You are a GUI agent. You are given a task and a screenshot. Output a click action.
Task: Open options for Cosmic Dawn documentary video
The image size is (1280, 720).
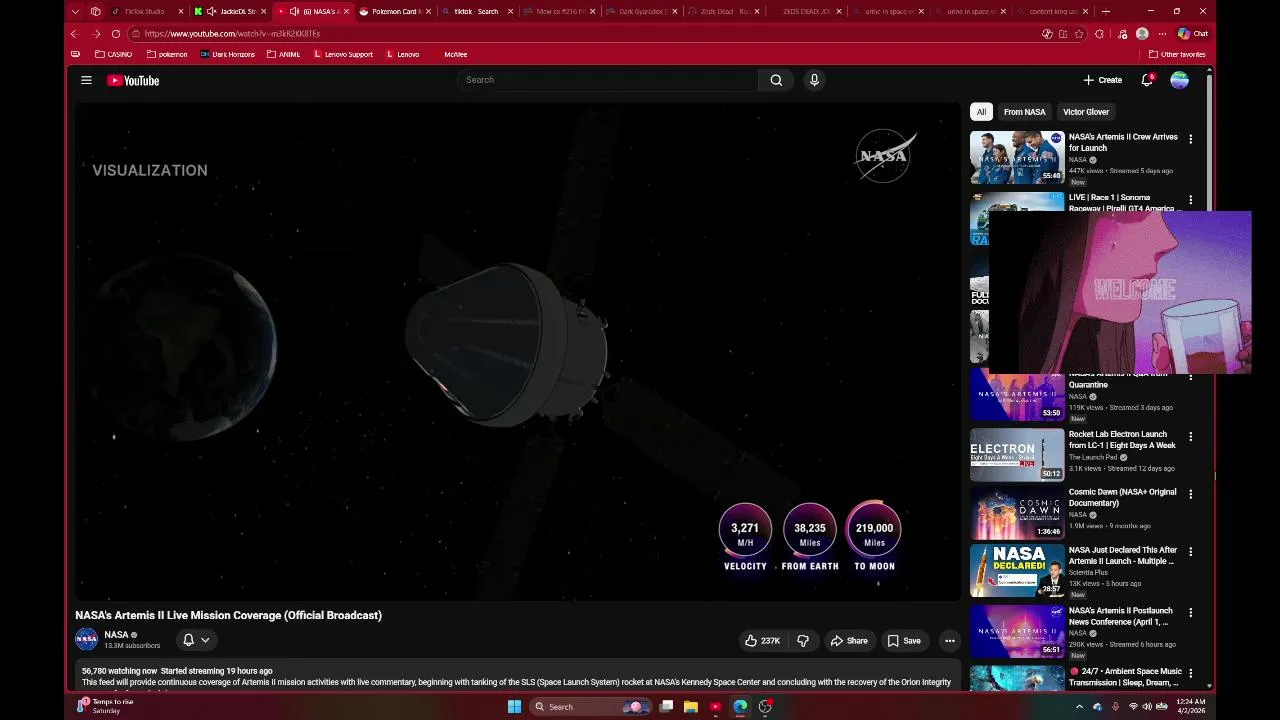pyautogui.click(x=1190, y=493)
